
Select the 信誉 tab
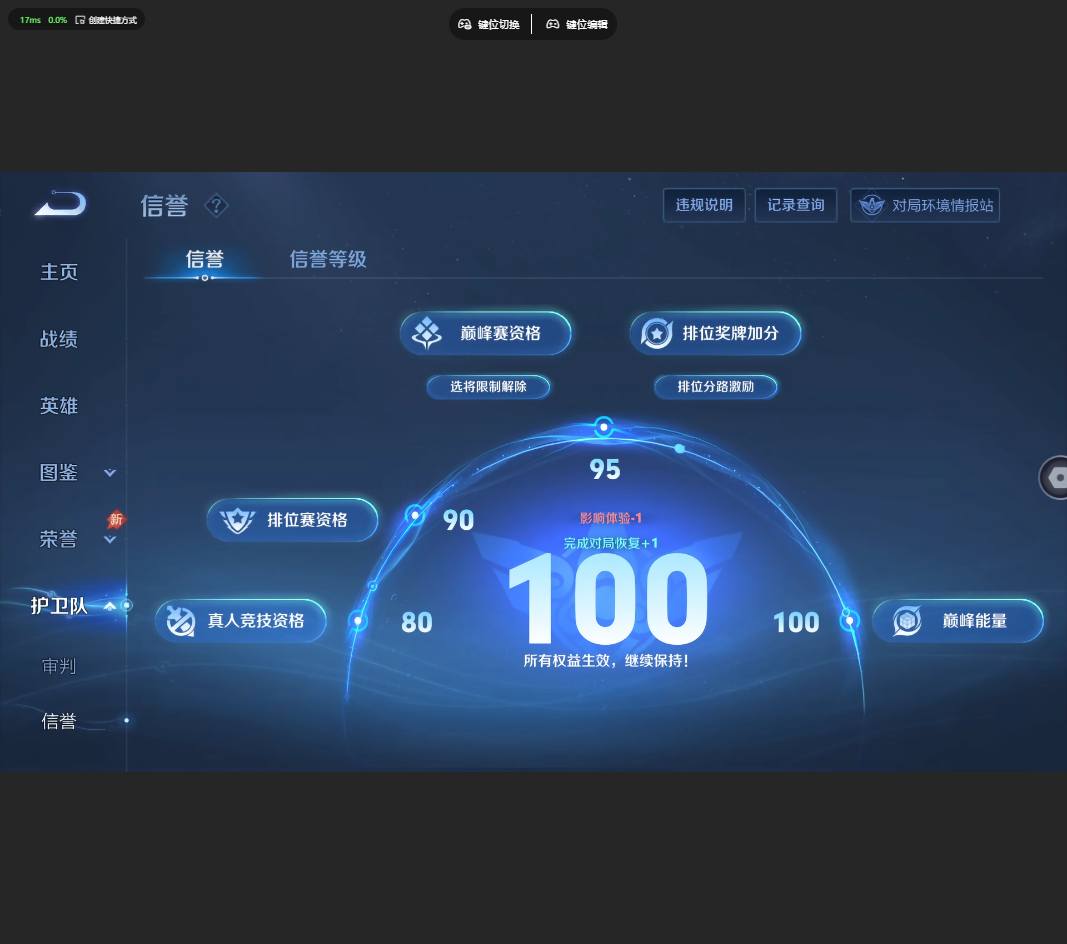(205, 259)
